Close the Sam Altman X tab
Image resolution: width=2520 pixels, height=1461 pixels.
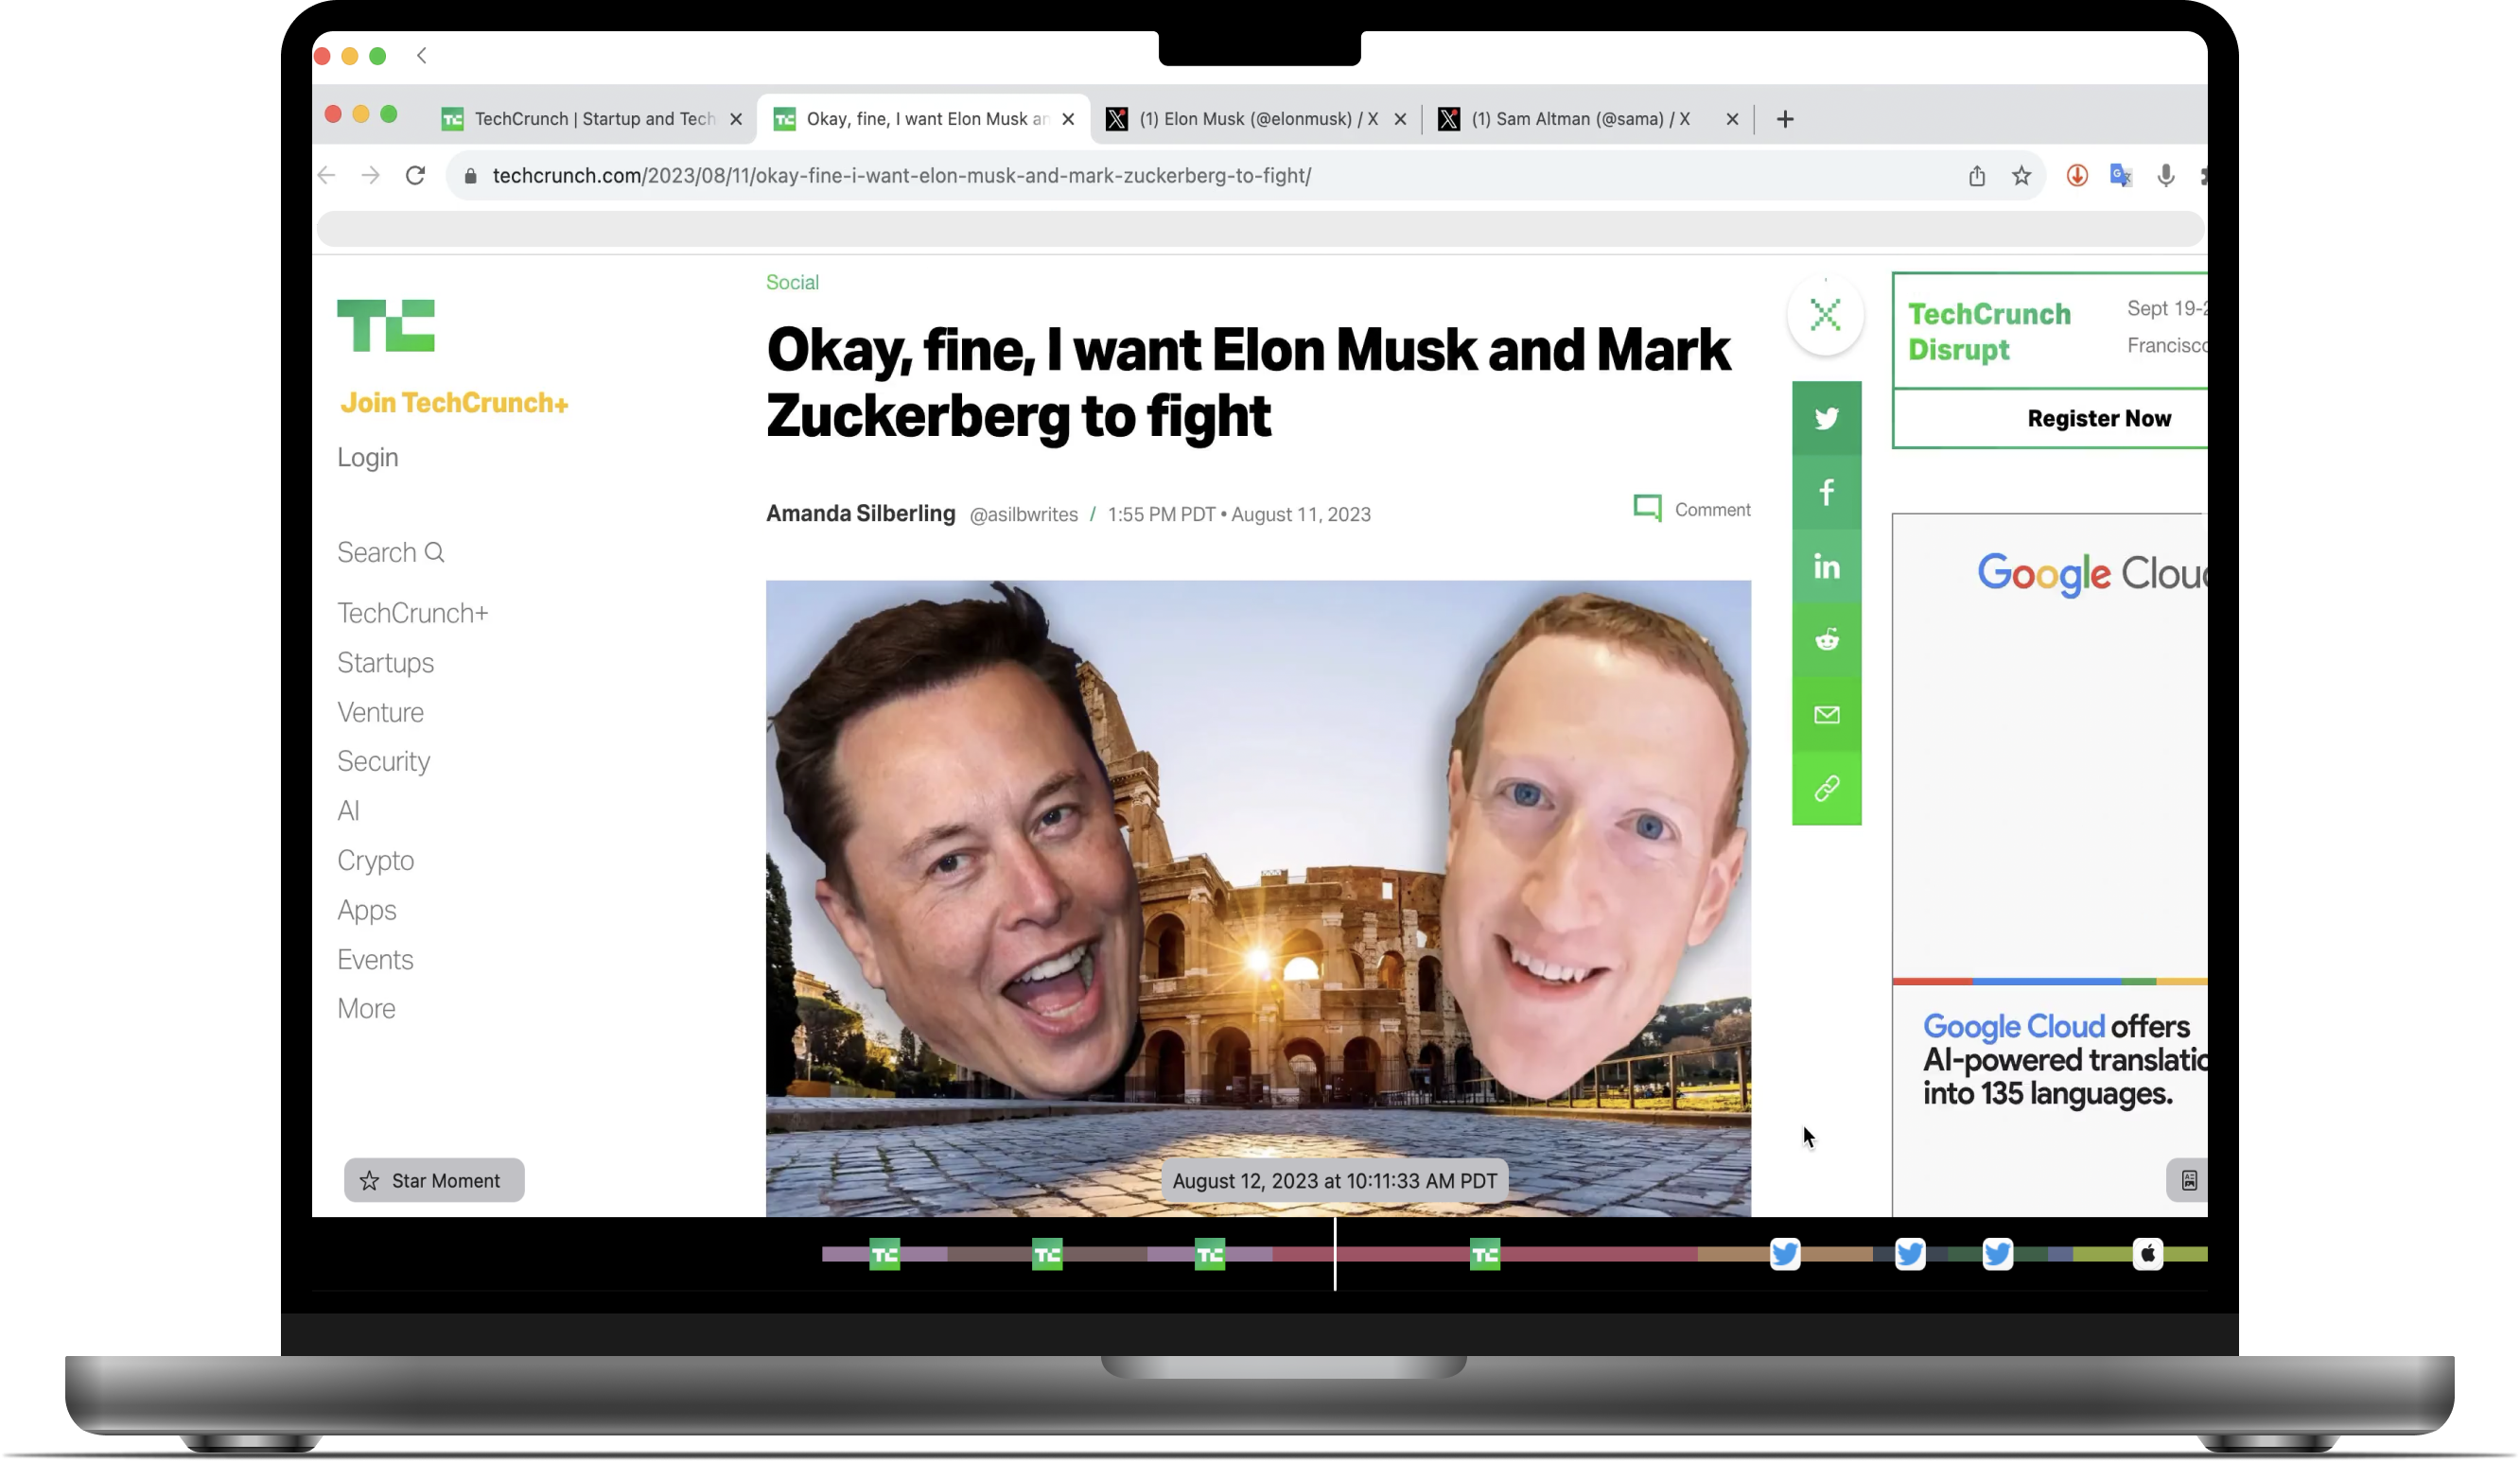pyautogui.click(x=1732, y=119)
